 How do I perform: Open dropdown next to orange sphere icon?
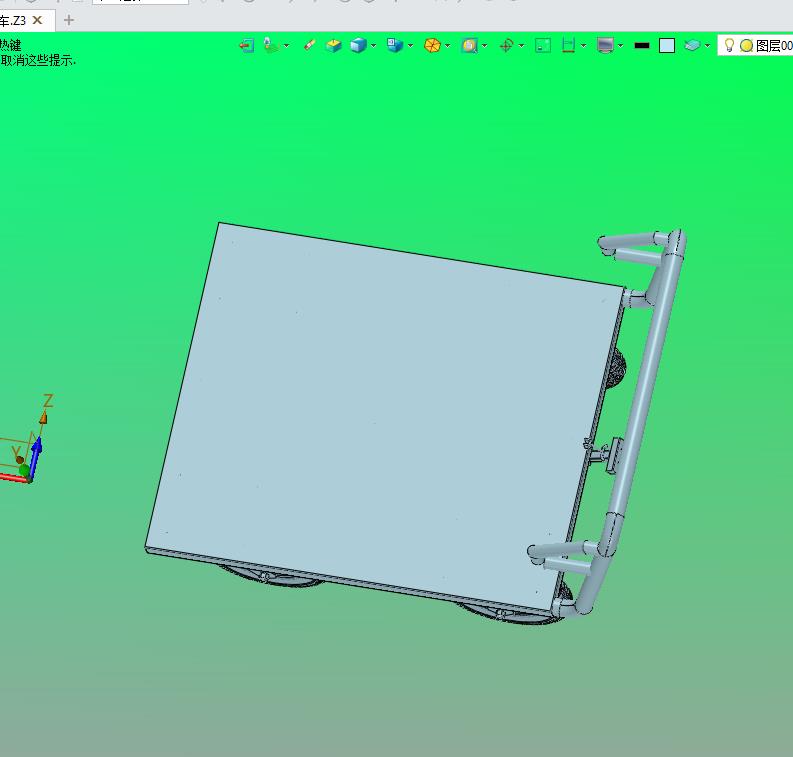click(x=448, y=46)
